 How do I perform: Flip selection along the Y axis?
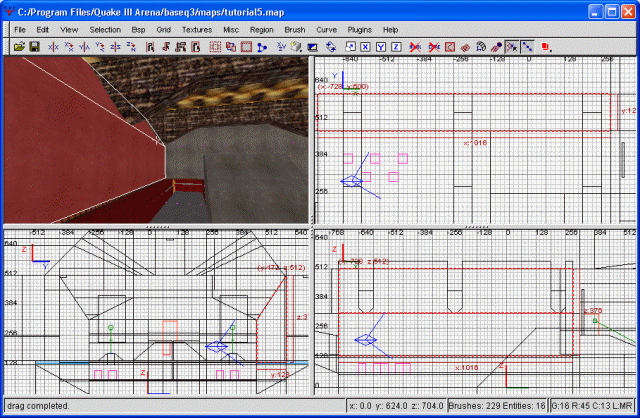point(84,47)
